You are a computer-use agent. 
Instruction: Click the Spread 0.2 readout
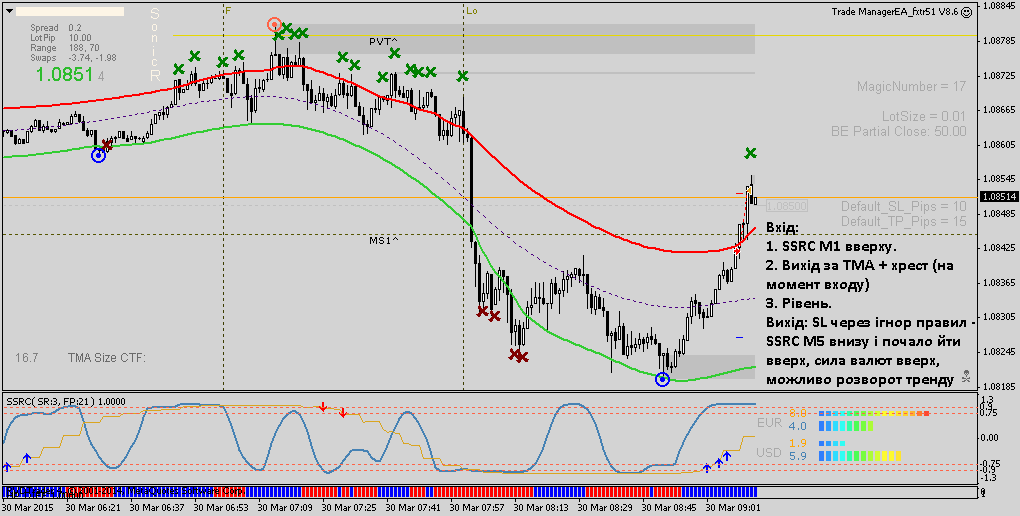tap(56, 28)
